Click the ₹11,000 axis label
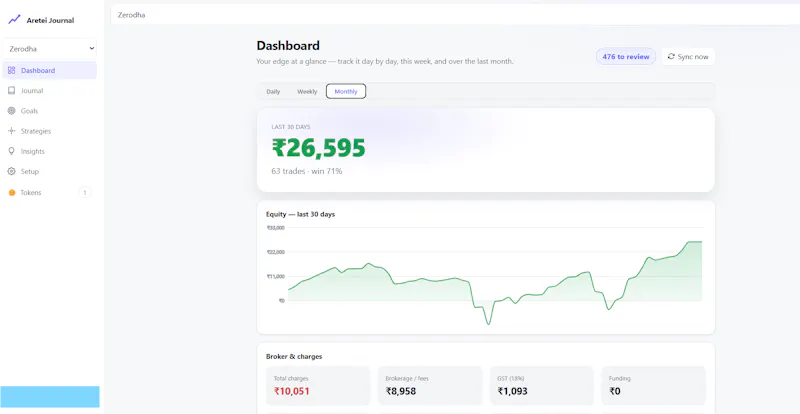The image size is (800, 414). [x=276, y=276]
